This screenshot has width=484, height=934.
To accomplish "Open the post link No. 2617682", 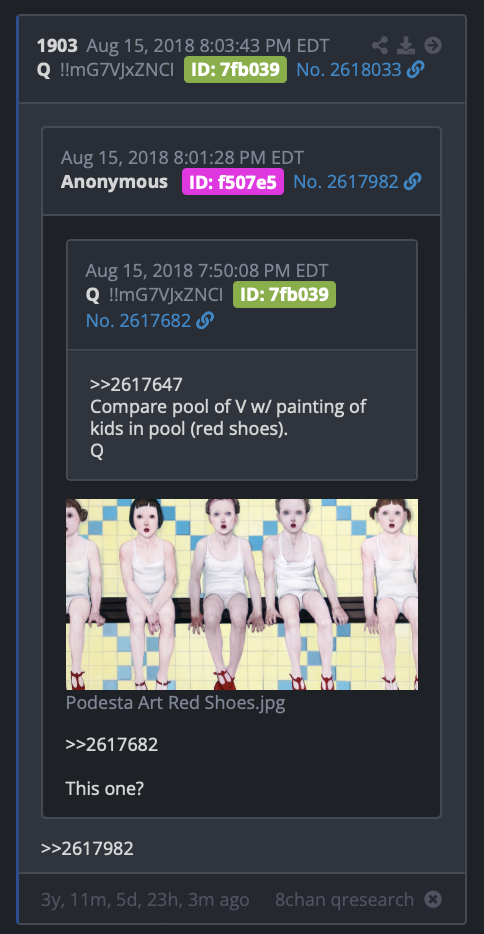I will [139, 320].
